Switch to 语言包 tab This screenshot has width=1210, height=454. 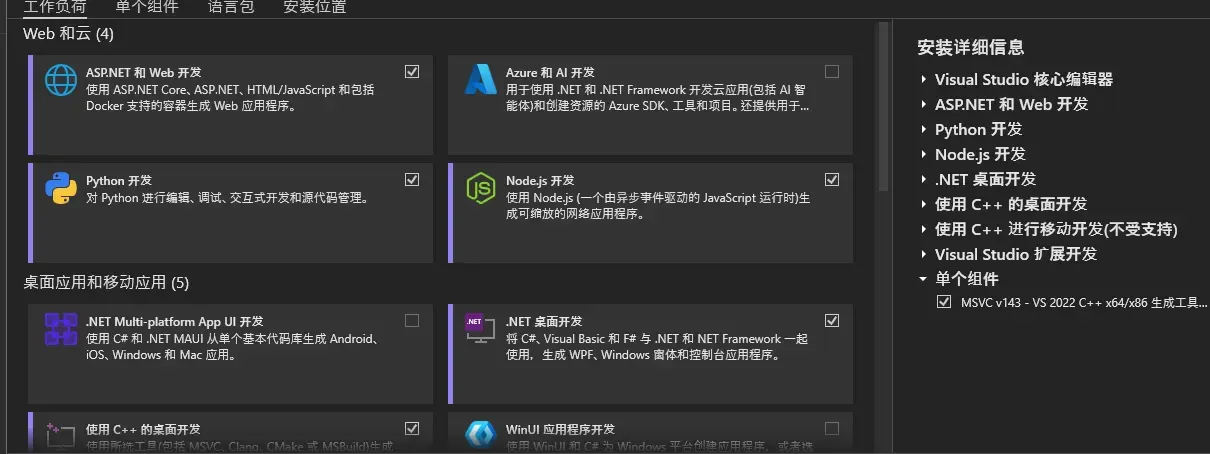[231, 7]
